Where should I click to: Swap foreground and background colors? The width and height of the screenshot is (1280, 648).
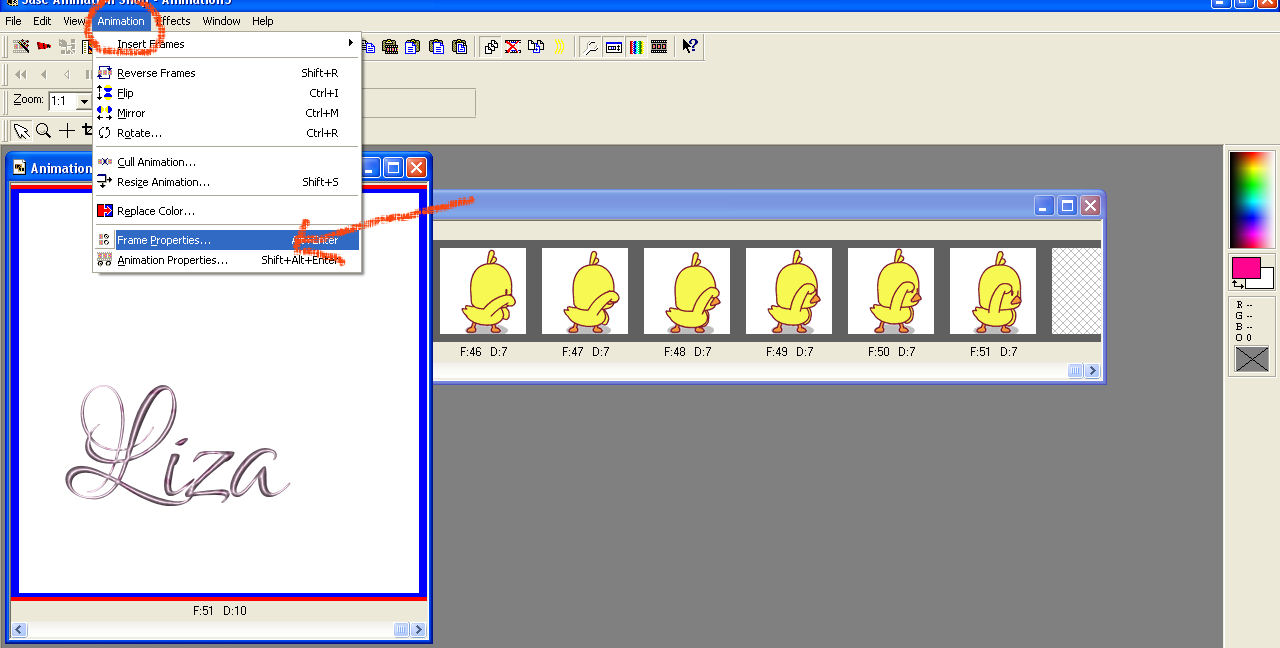tap(1238, 284)
